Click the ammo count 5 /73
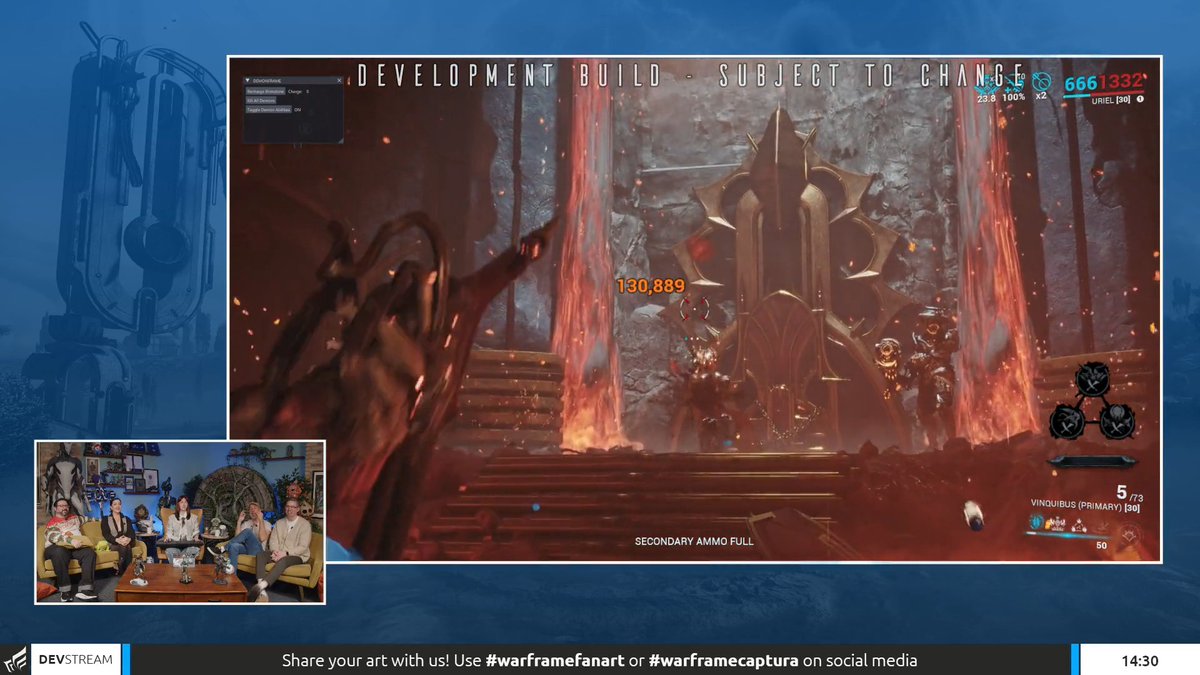 [x=1130, y=493]
